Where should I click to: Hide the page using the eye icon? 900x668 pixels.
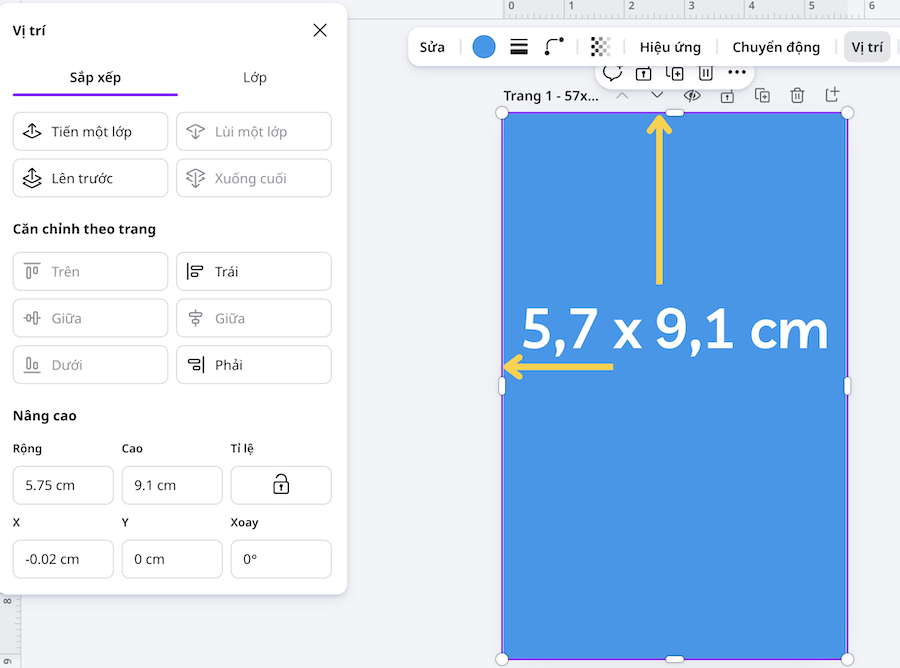point(692,96)
